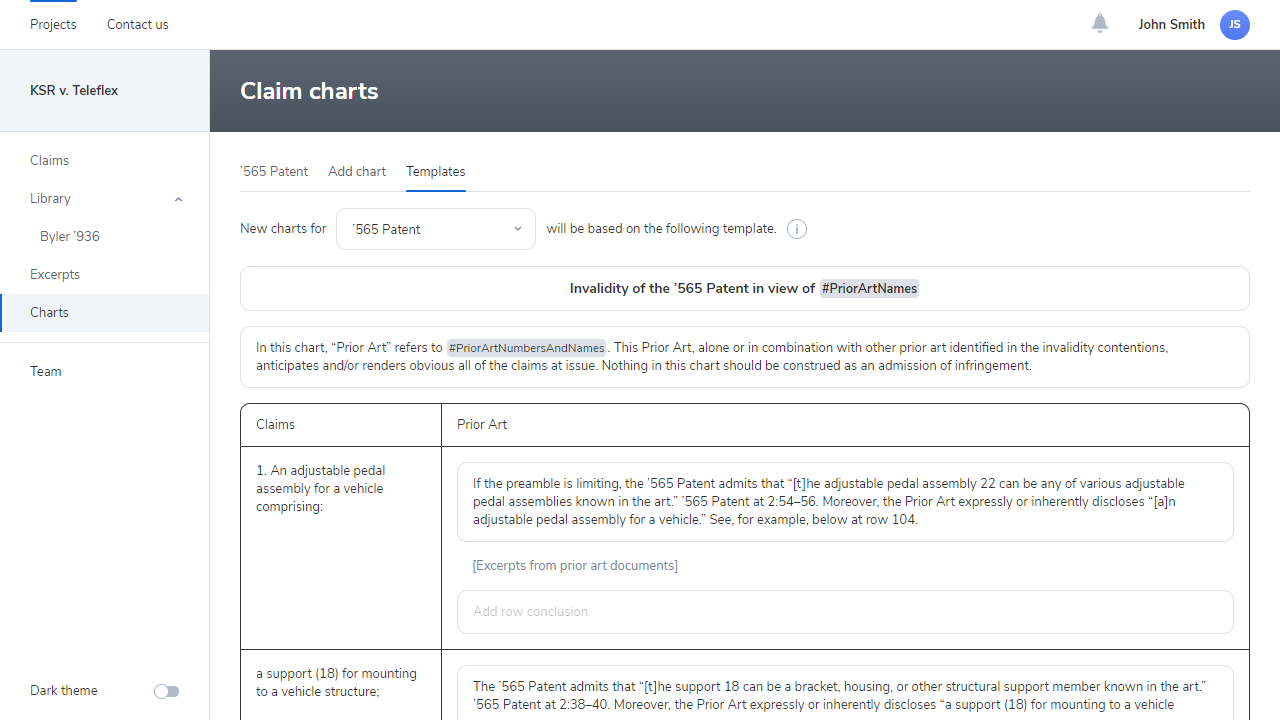
Task: Click the John Smith username
Action: click(x=1171, y=24)
